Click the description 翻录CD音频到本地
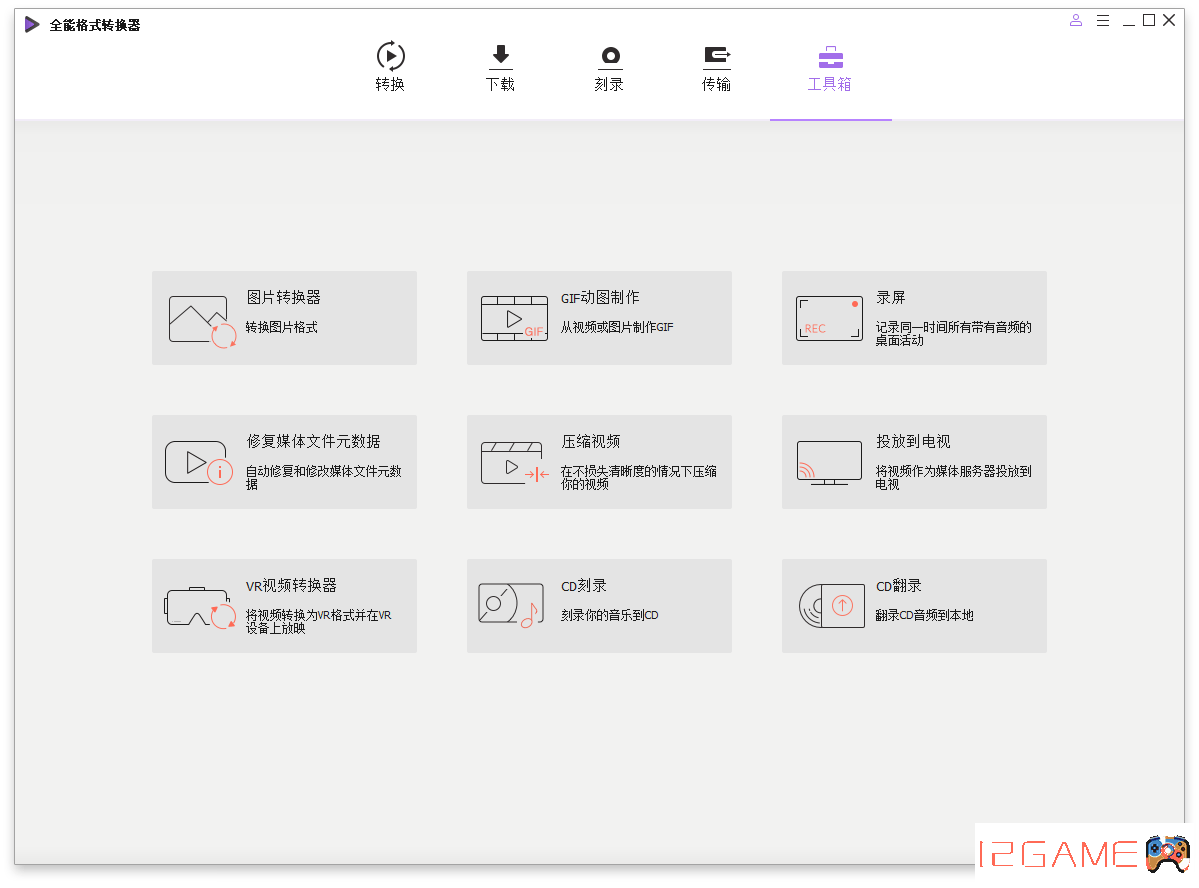 (924, 615)
